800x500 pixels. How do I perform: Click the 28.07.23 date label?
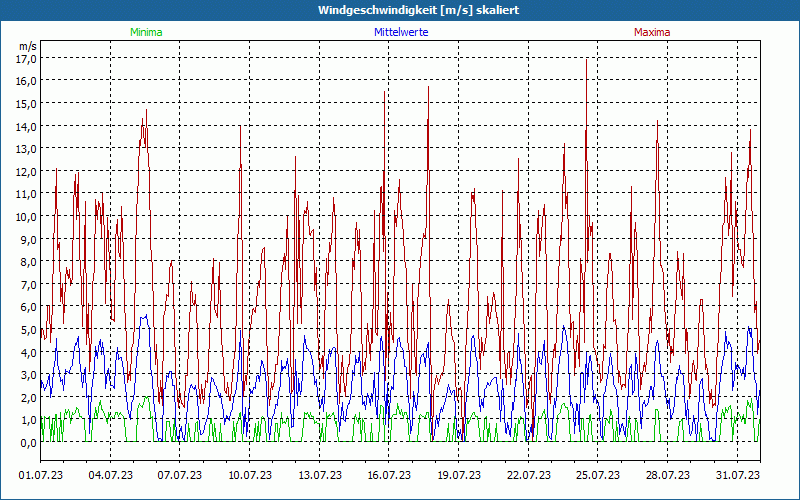[x=668, y=475]
